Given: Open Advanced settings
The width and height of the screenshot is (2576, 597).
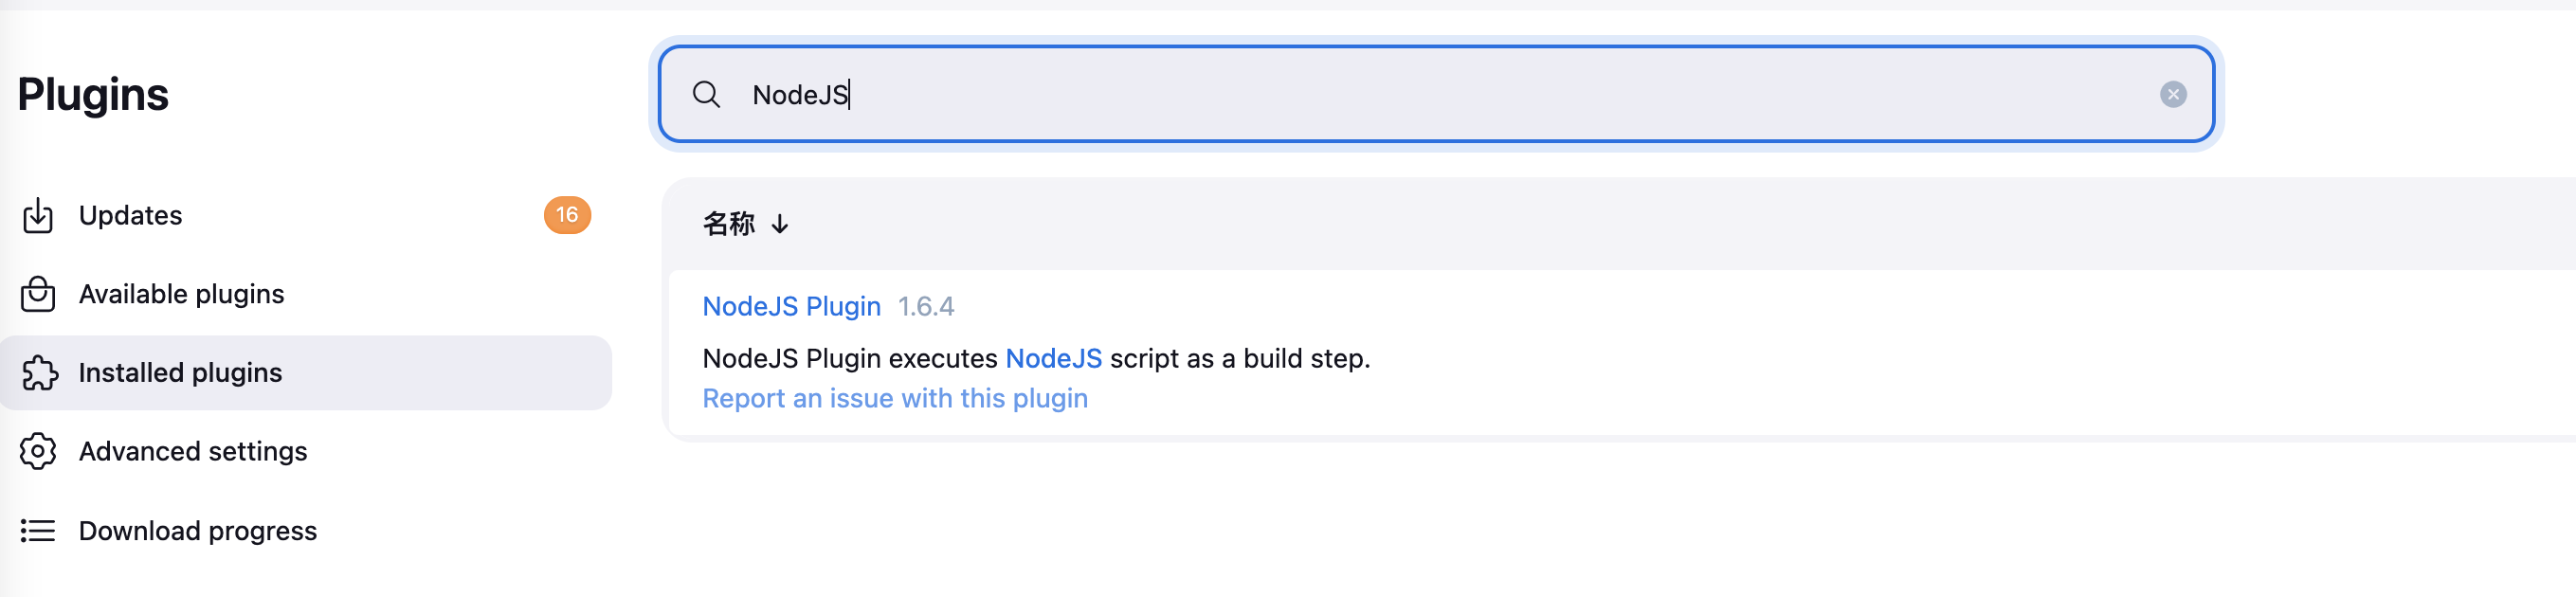Looking at the screenshot, I should [x=193, y=452].
